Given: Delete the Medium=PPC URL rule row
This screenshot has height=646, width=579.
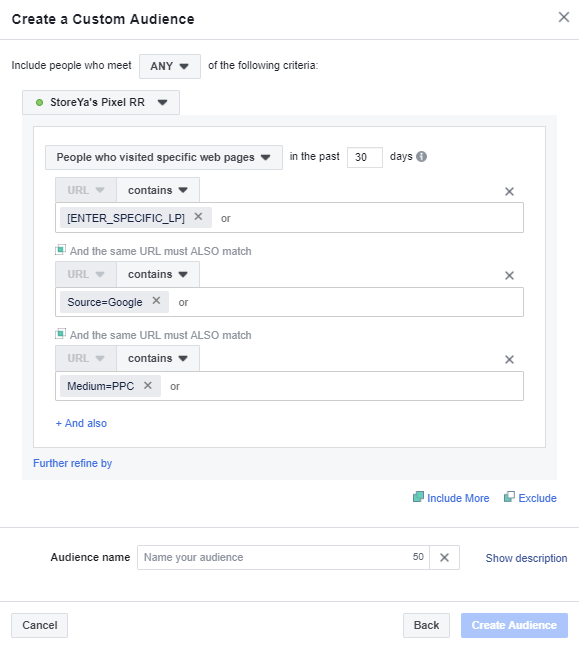Looking at the screenshot, I should click(509, 360).
